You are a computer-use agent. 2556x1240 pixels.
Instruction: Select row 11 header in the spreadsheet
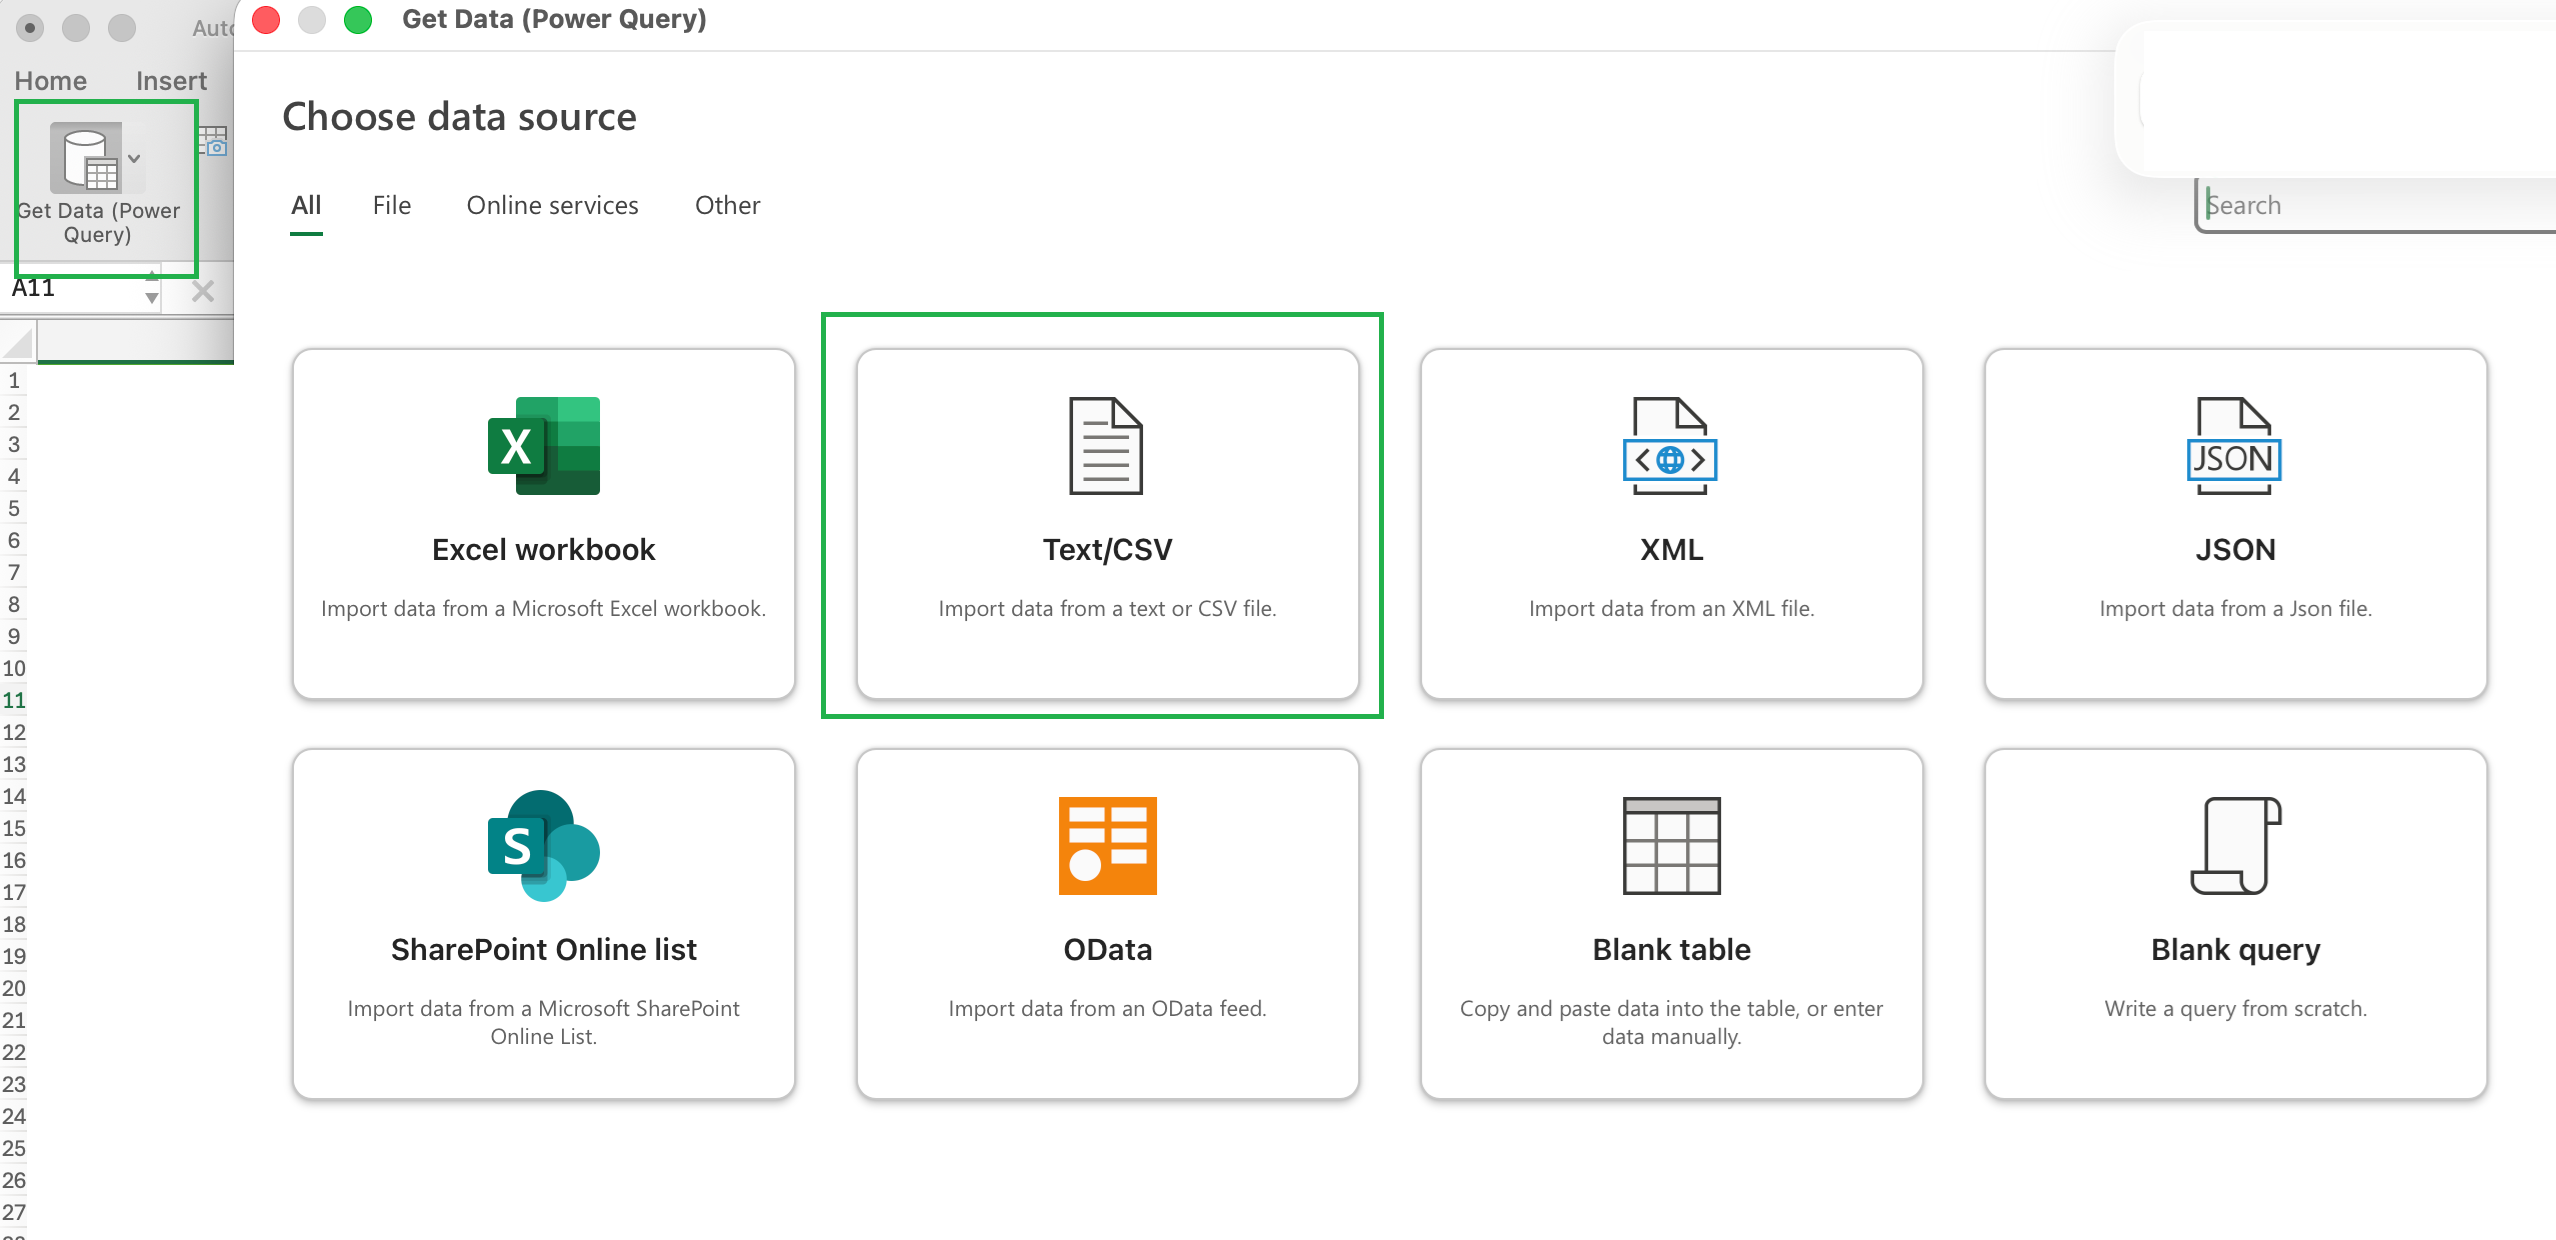(14, 700)
